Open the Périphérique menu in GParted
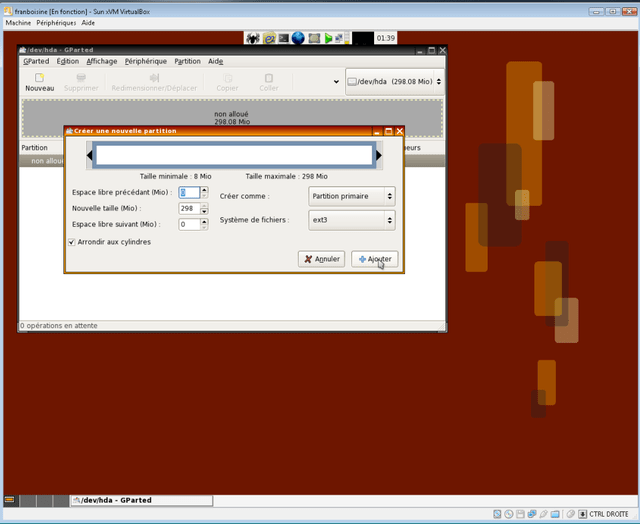 coord(146,61)
